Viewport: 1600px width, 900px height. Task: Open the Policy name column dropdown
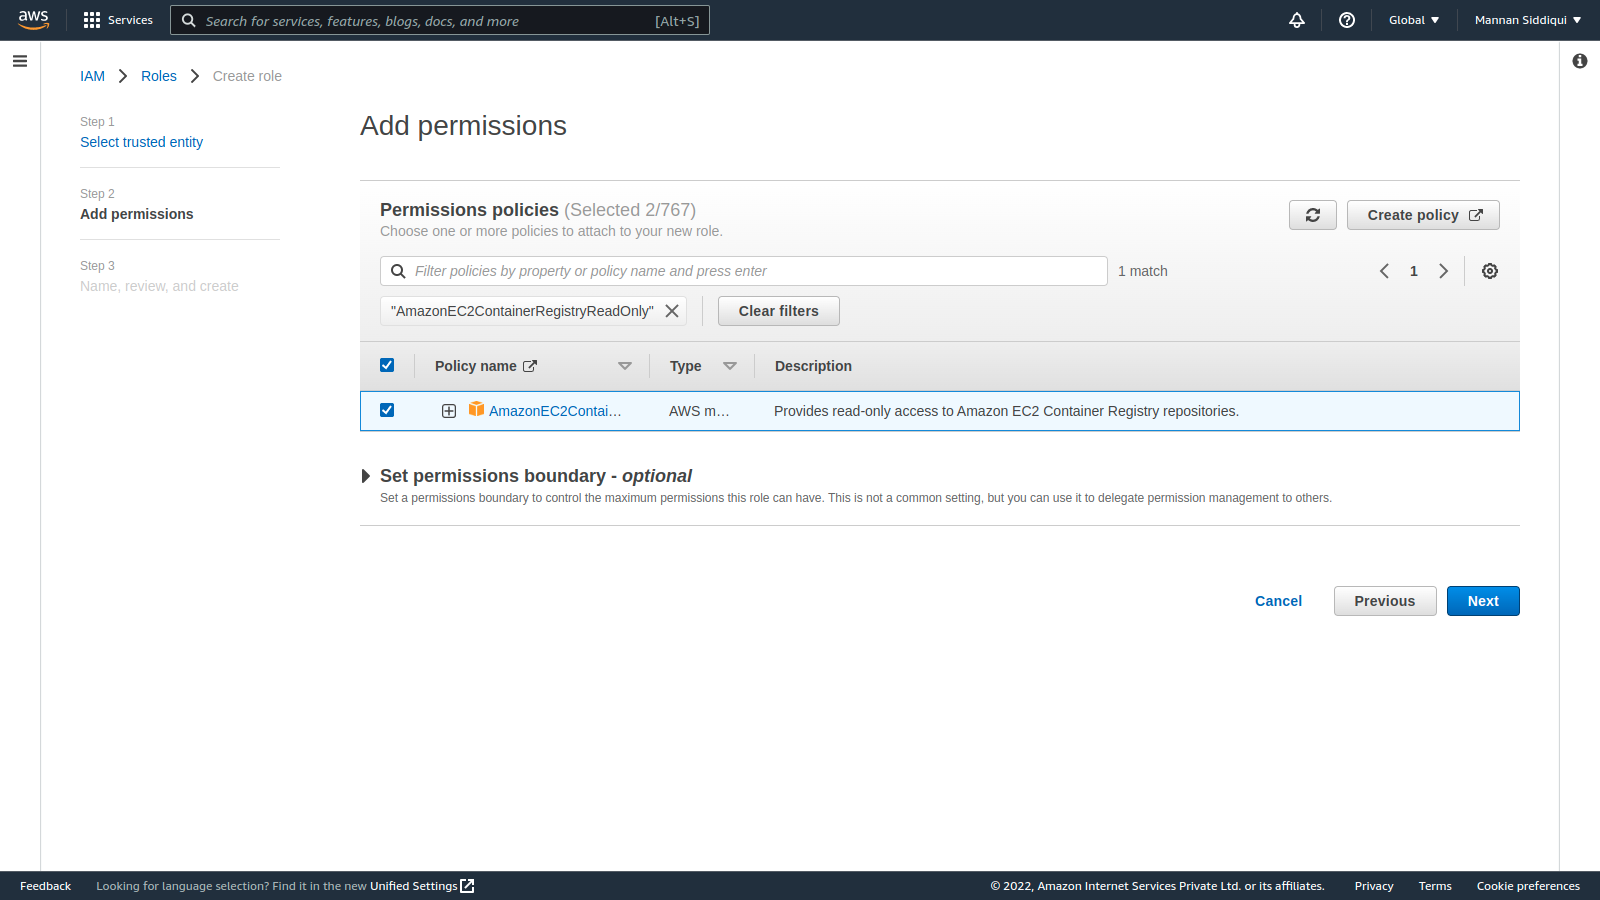coord(624,365)
